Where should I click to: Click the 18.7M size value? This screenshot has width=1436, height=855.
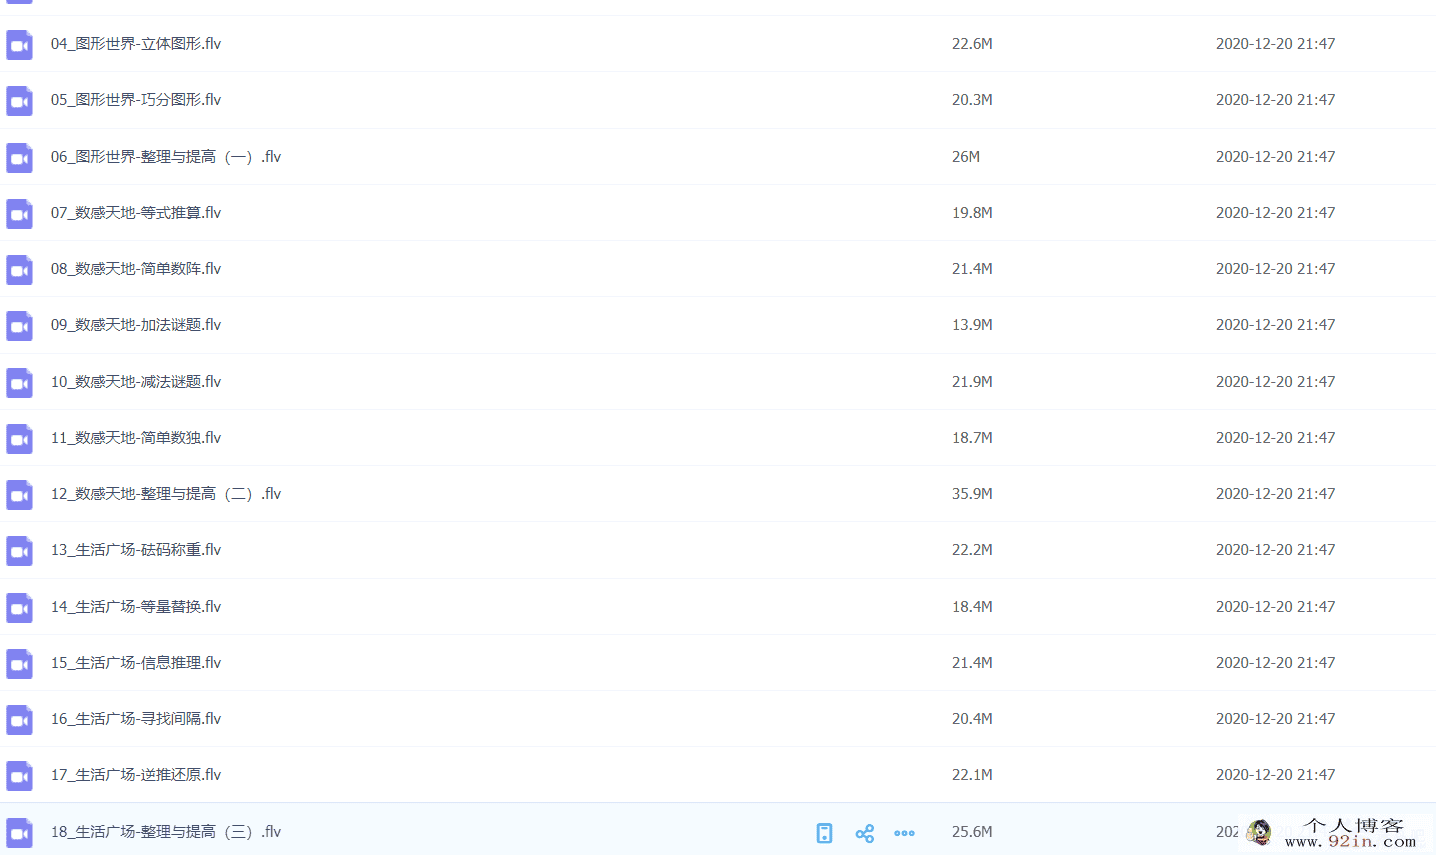click(972, 438)
